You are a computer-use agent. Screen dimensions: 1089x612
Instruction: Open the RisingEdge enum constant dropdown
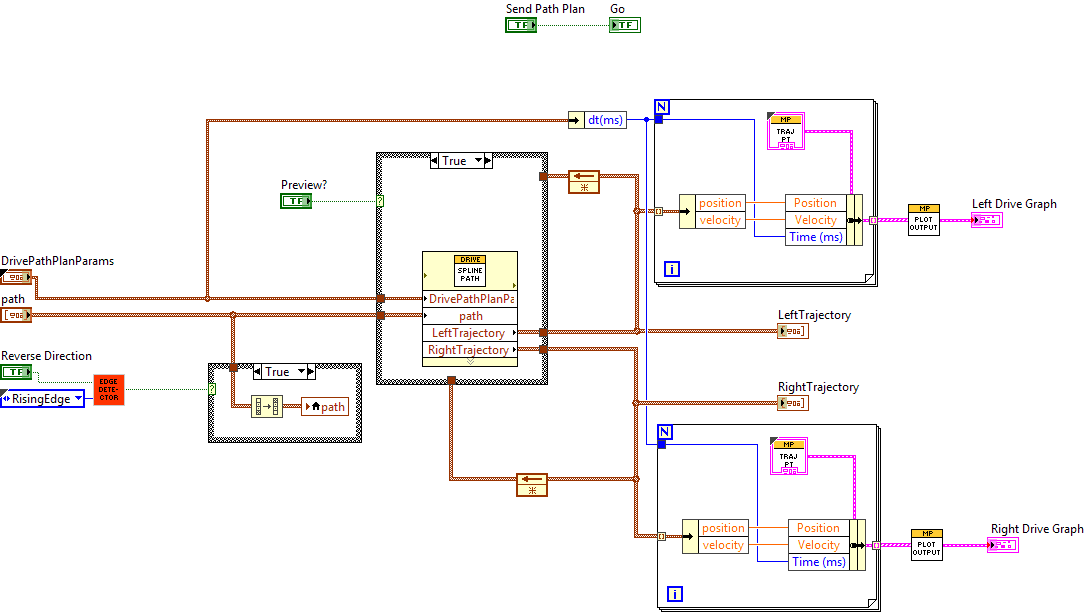[x=78, y=398]
